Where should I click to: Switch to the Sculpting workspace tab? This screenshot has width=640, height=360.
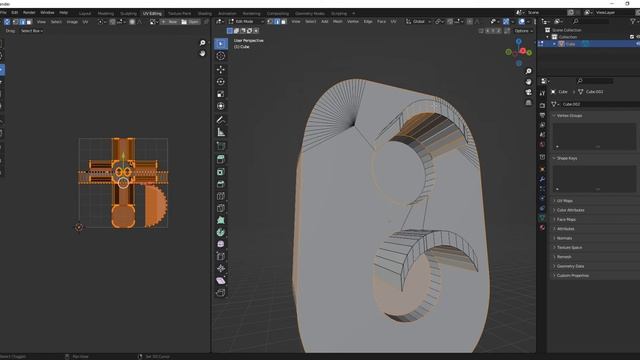pyautogui.click(x=128, y=13)
